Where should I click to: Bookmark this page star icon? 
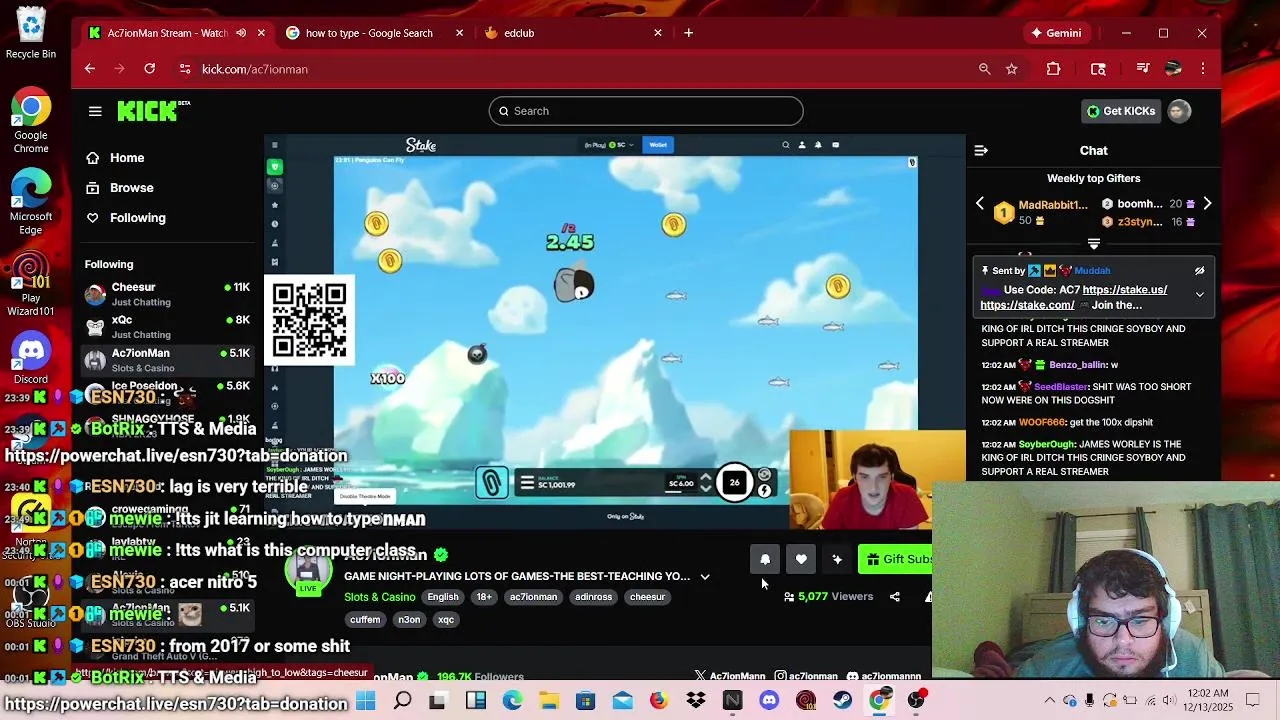(x=1012, y=69)
